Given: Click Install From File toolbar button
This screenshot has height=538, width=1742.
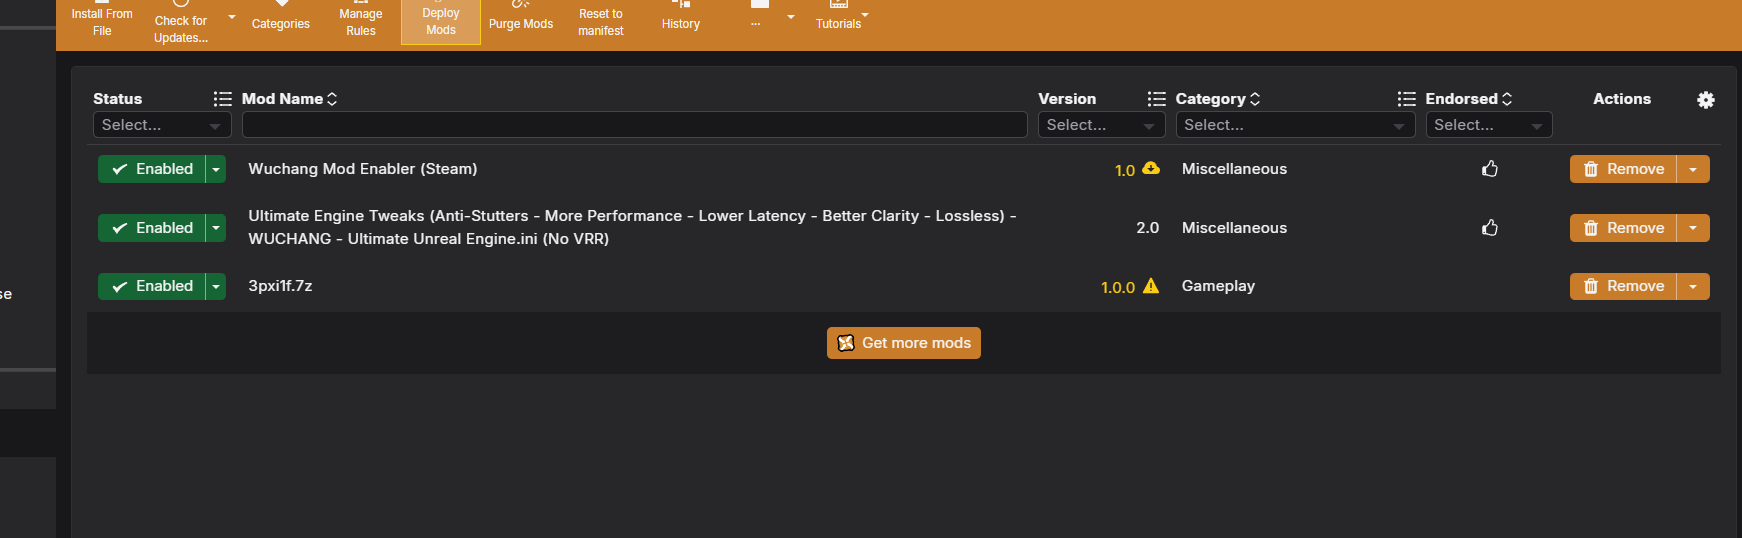Looking at the screenshot, I should pos(102,21).
